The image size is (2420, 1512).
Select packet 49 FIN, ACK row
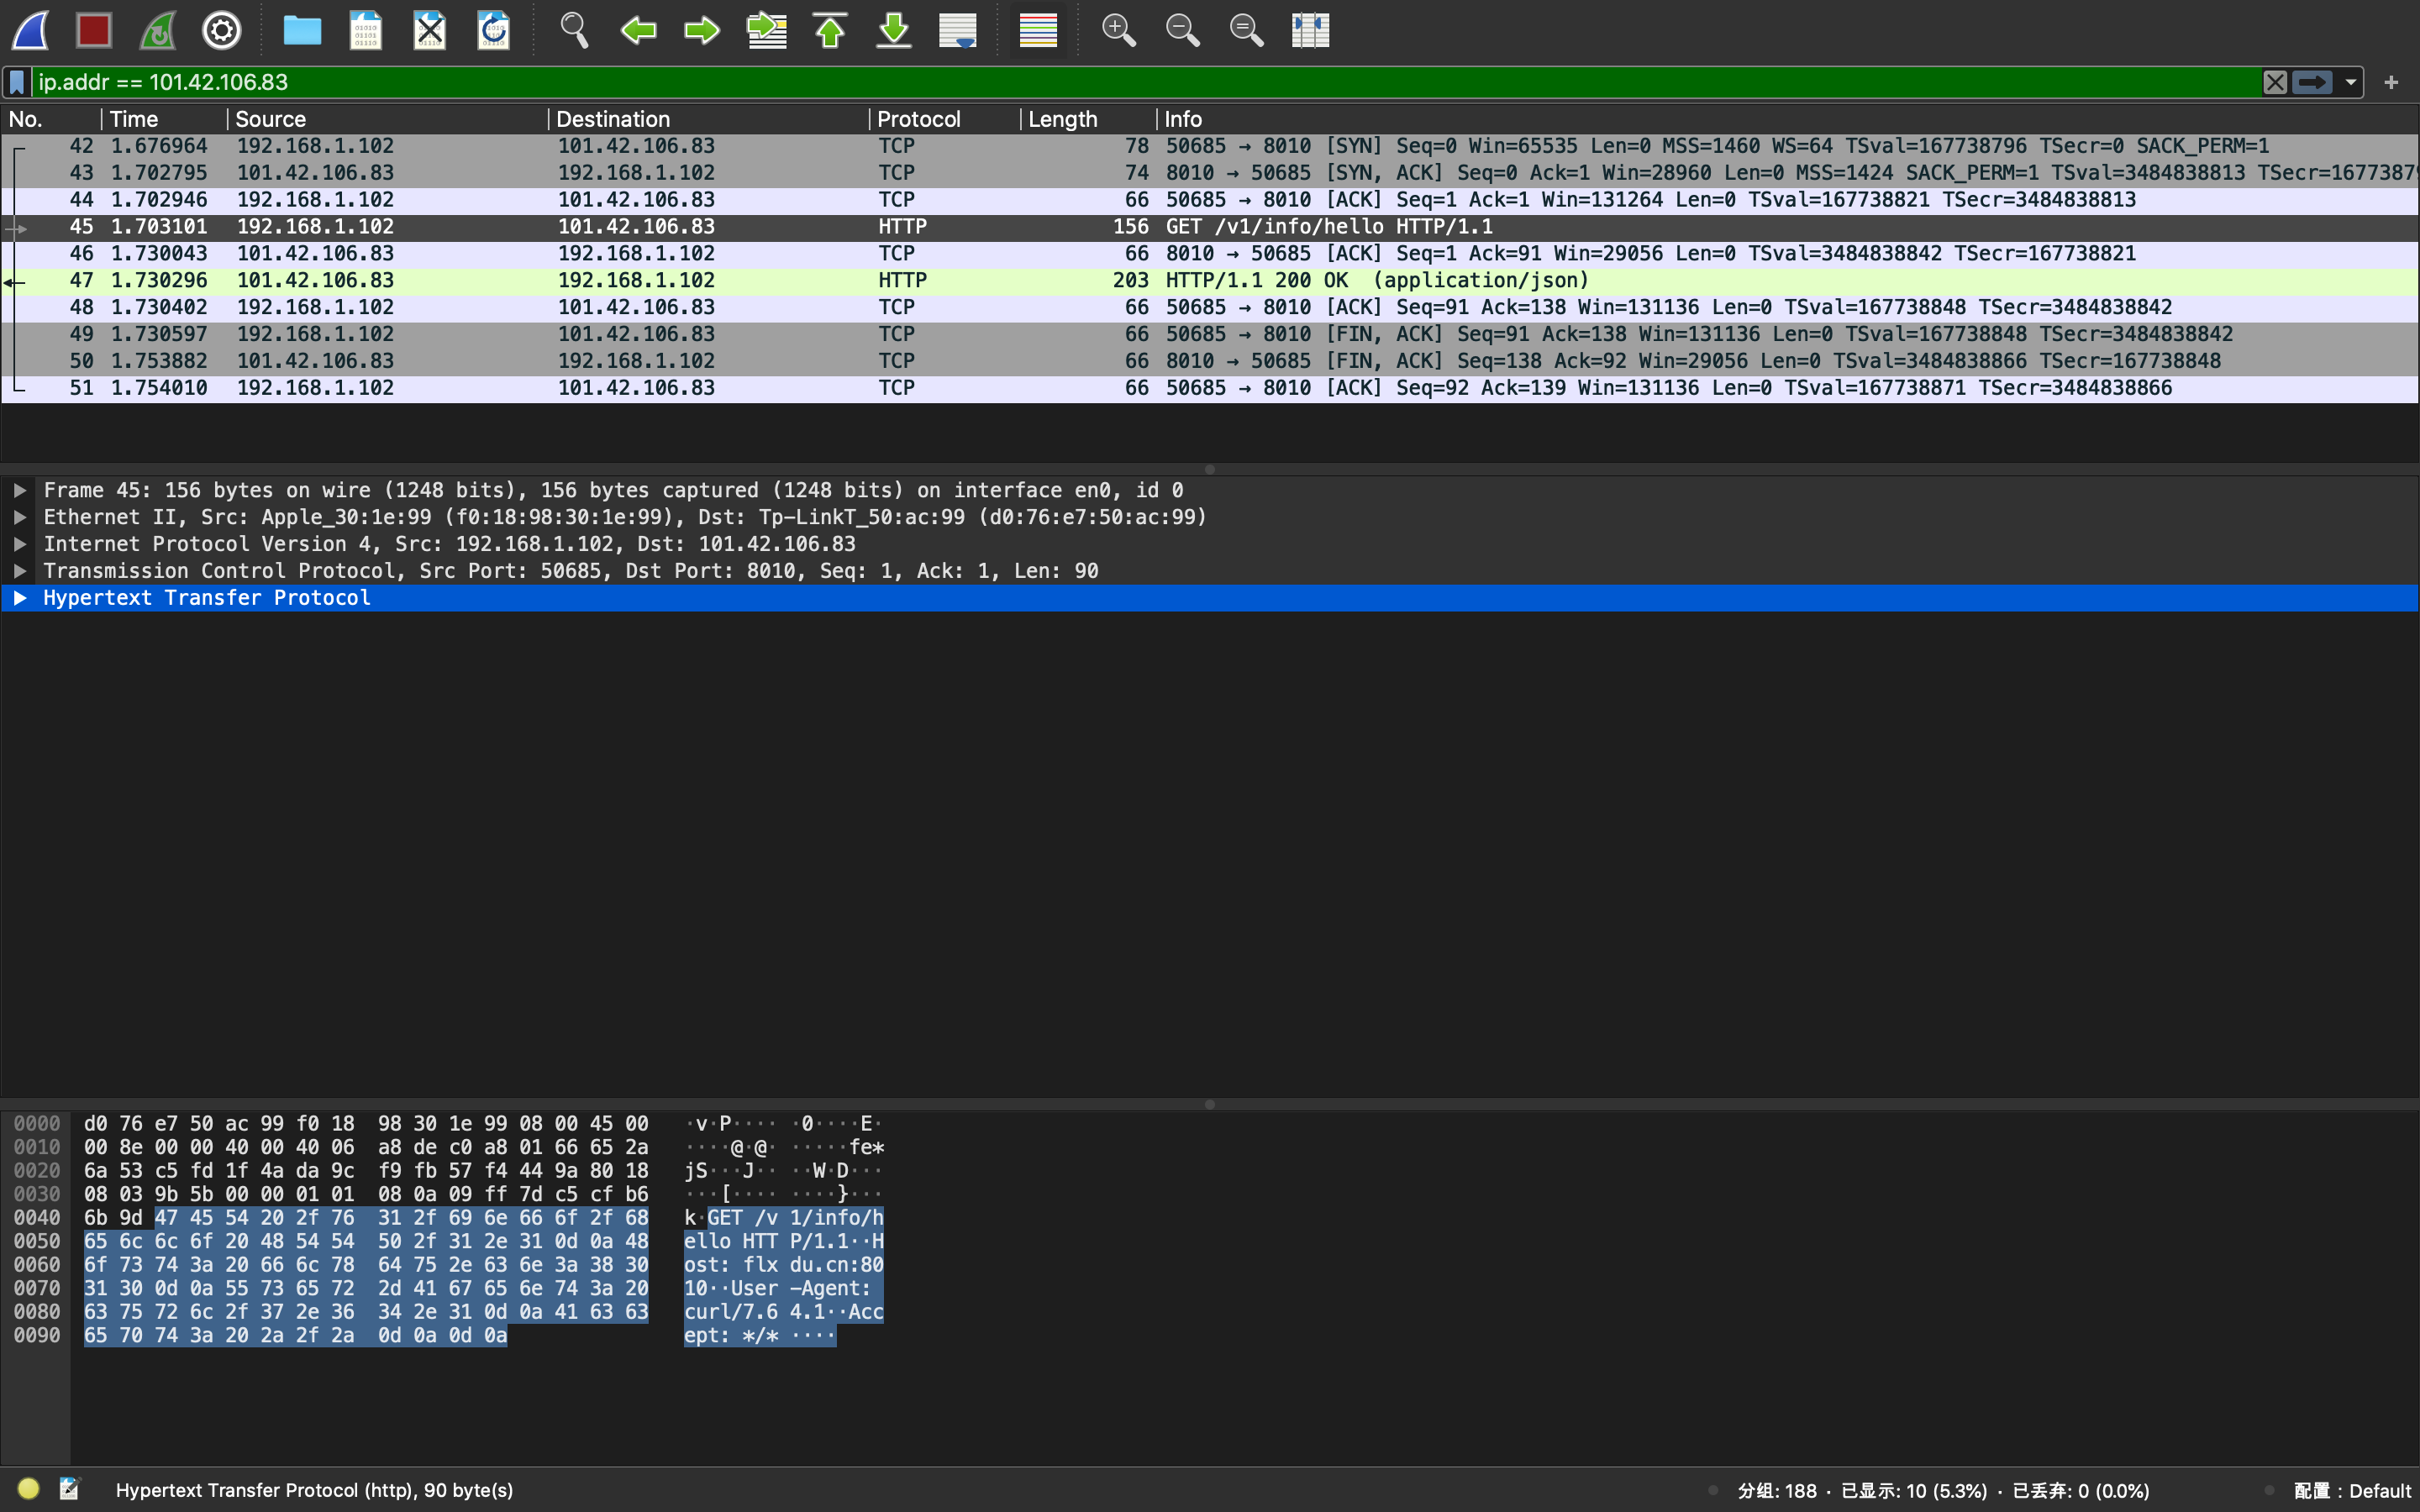(1210, 334)
